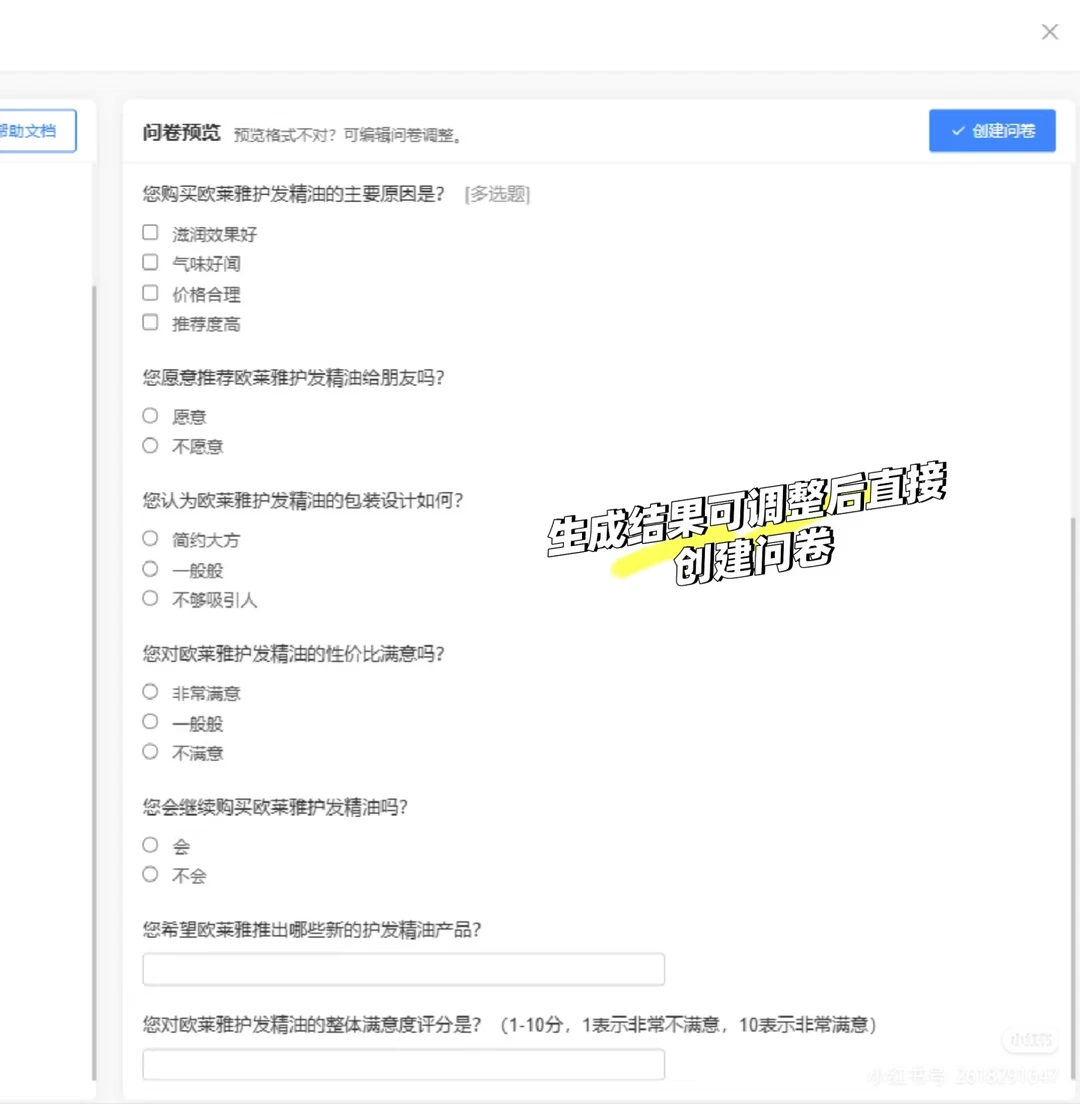The width and height of the screenshot is (1080, 1104).
Task: Close the questionnaire preview dialog
Action: tap(1050, 32)
